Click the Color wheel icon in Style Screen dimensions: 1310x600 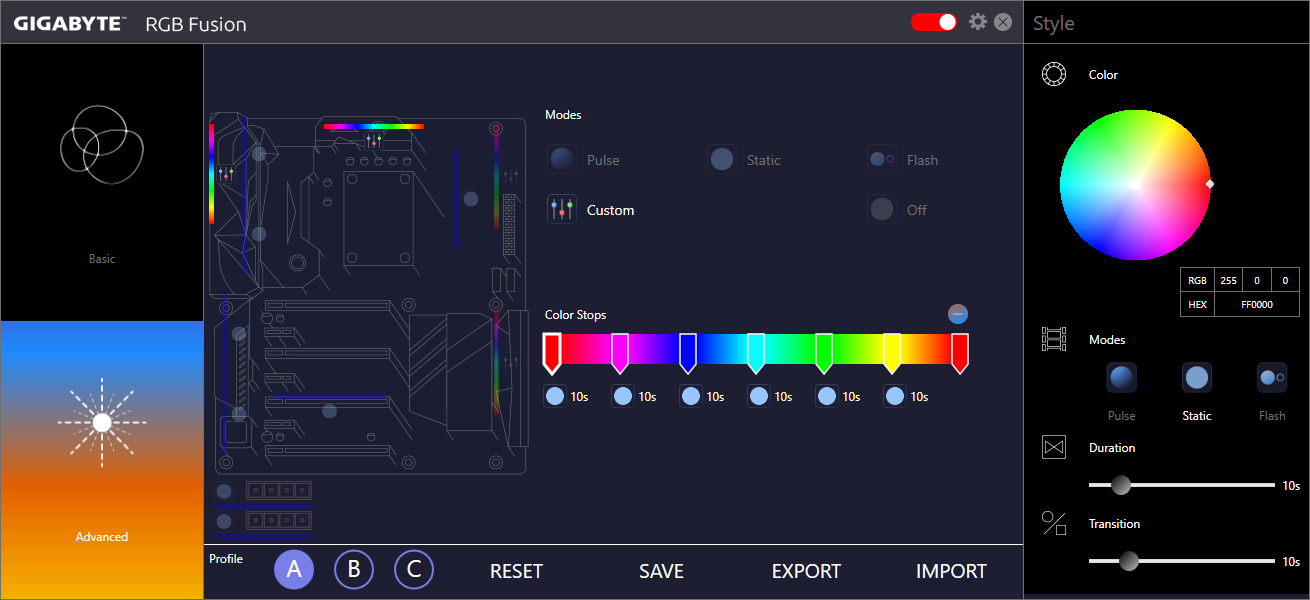point(1054,75)
